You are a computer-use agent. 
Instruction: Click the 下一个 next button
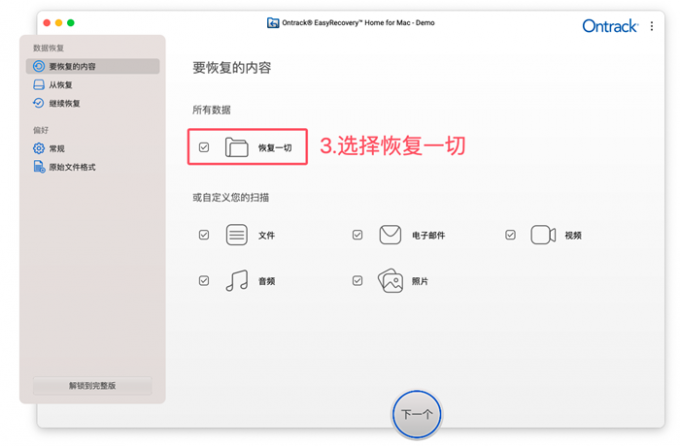tap(417, 414)
